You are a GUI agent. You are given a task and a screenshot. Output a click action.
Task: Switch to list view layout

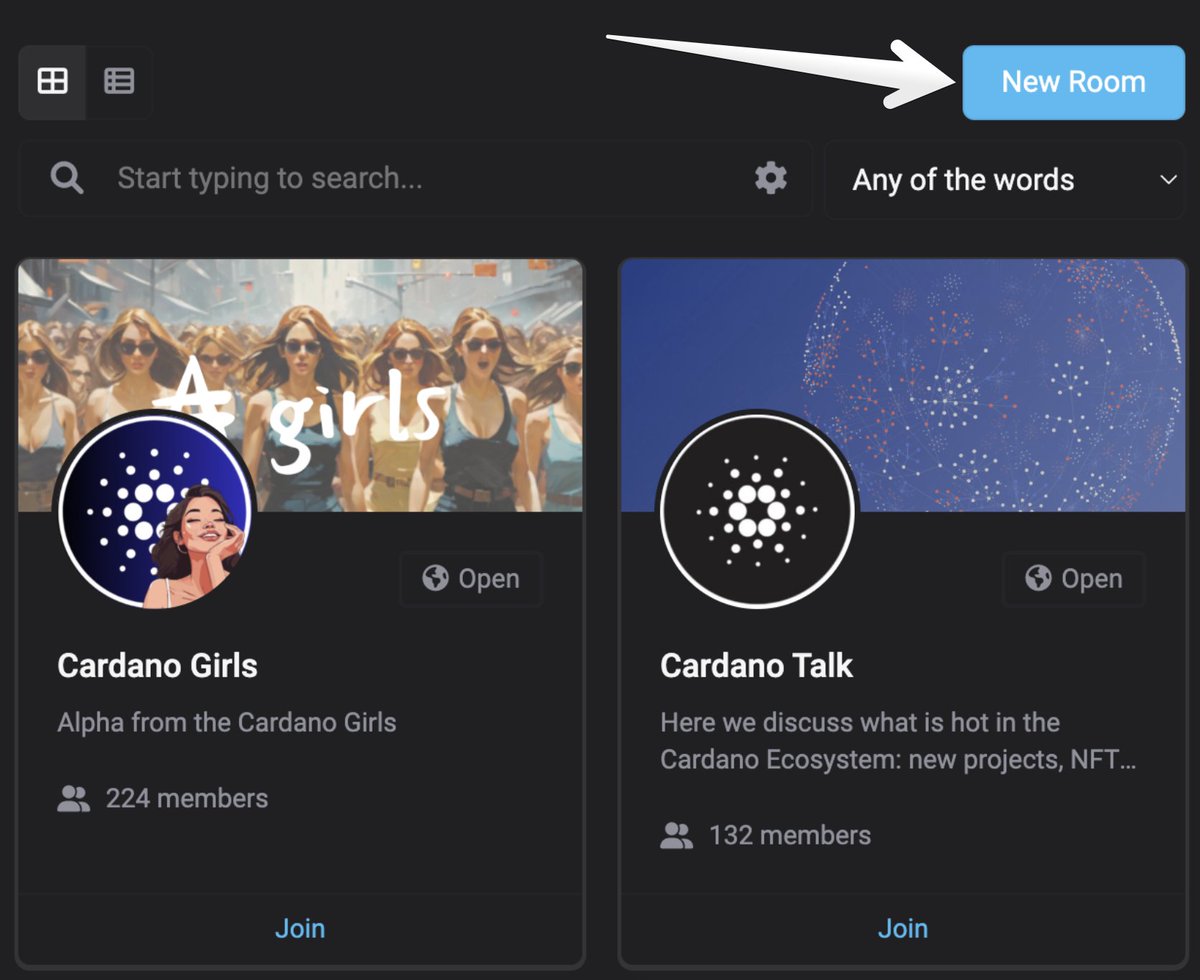tap(119, 81)
